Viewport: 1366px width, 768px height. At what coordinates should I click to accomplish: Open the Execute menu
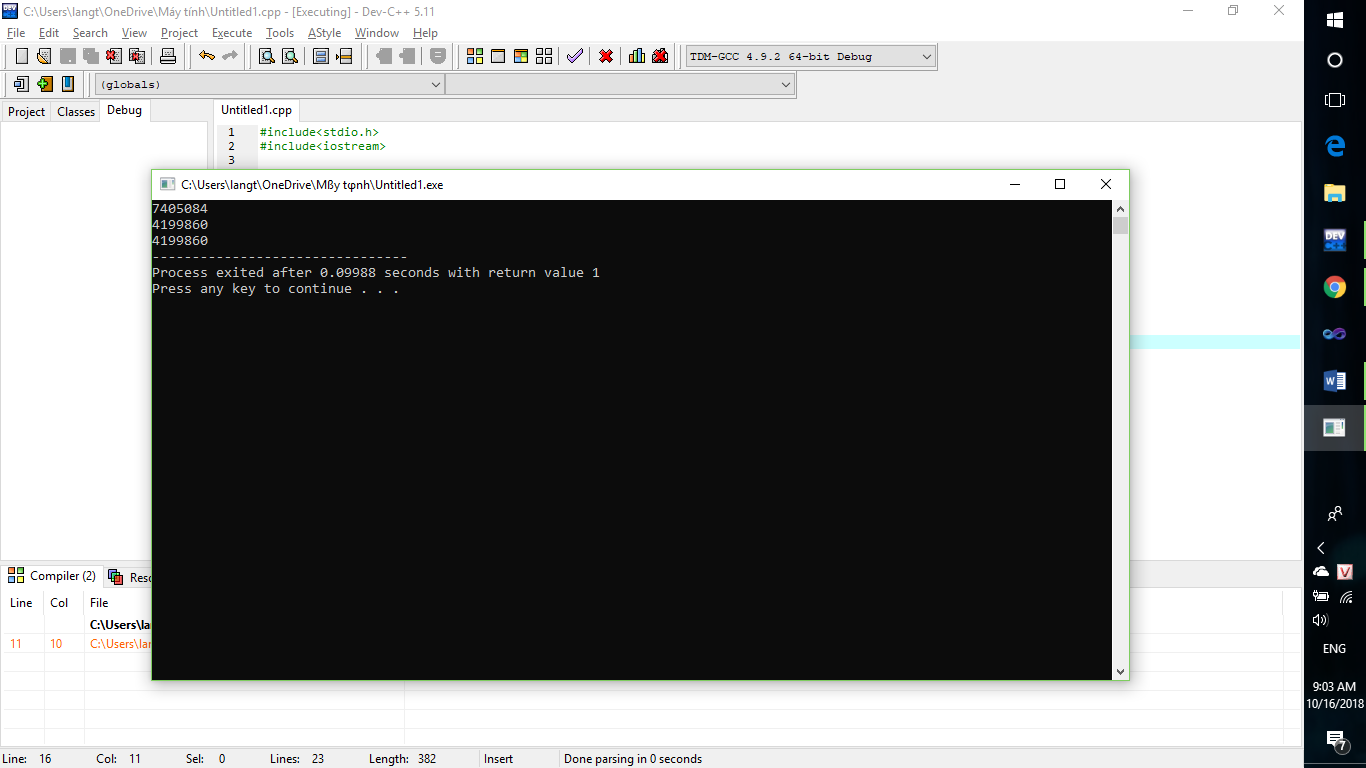click(x=231, y=33)
